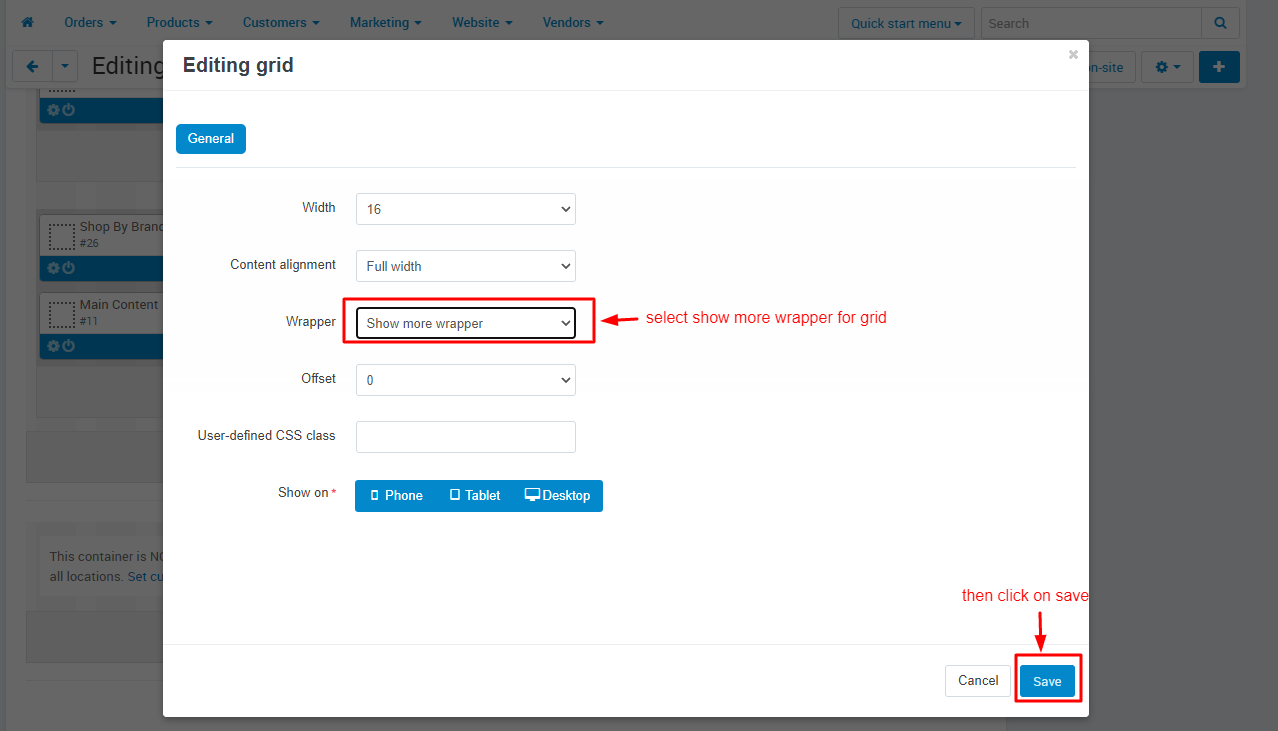Open the Content alignment dropdown
This screenshot has width=1278, height=731.
[x=466, y=266]
